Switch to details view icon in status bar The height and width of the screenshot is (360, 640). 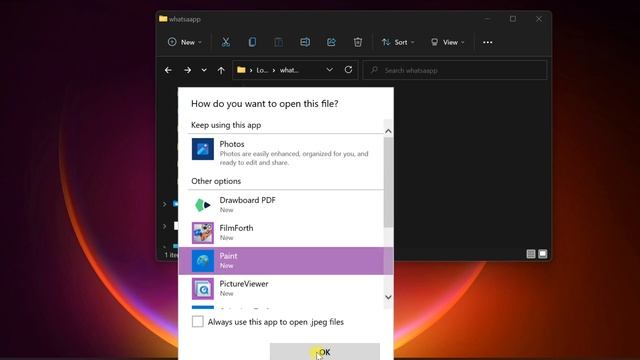(531, 254)
